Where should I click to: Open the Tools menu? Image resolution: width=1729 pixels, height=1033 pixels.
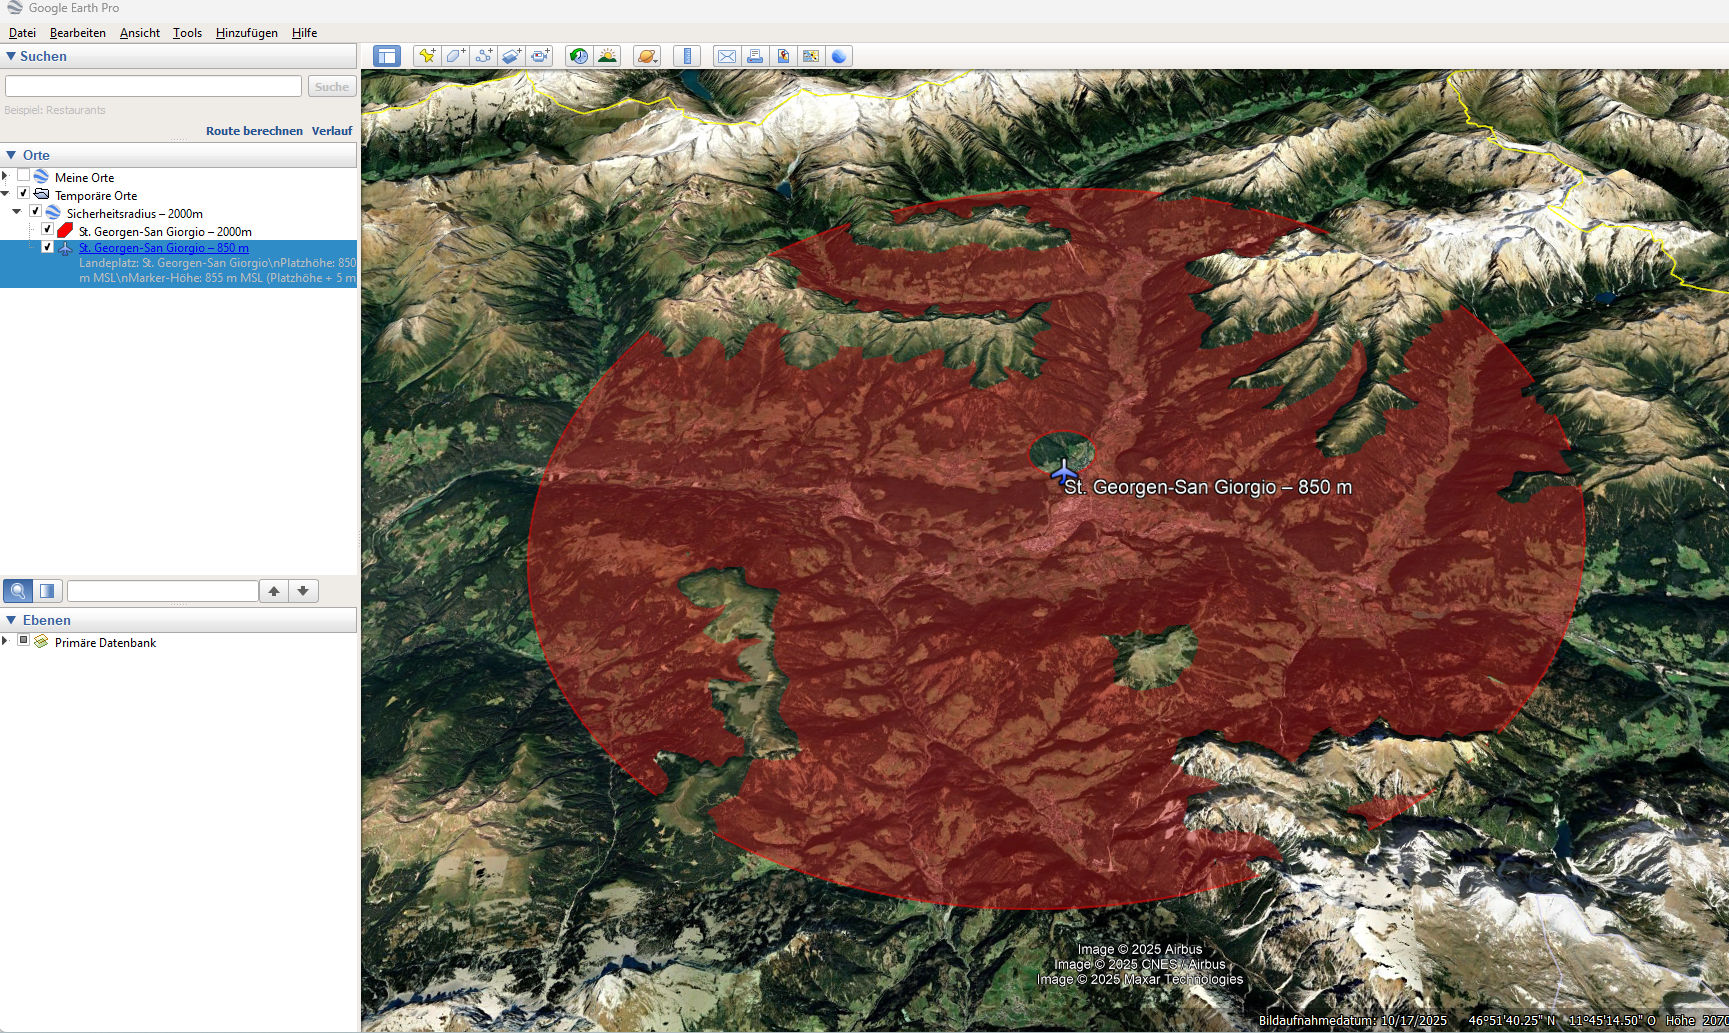(187, 33)
